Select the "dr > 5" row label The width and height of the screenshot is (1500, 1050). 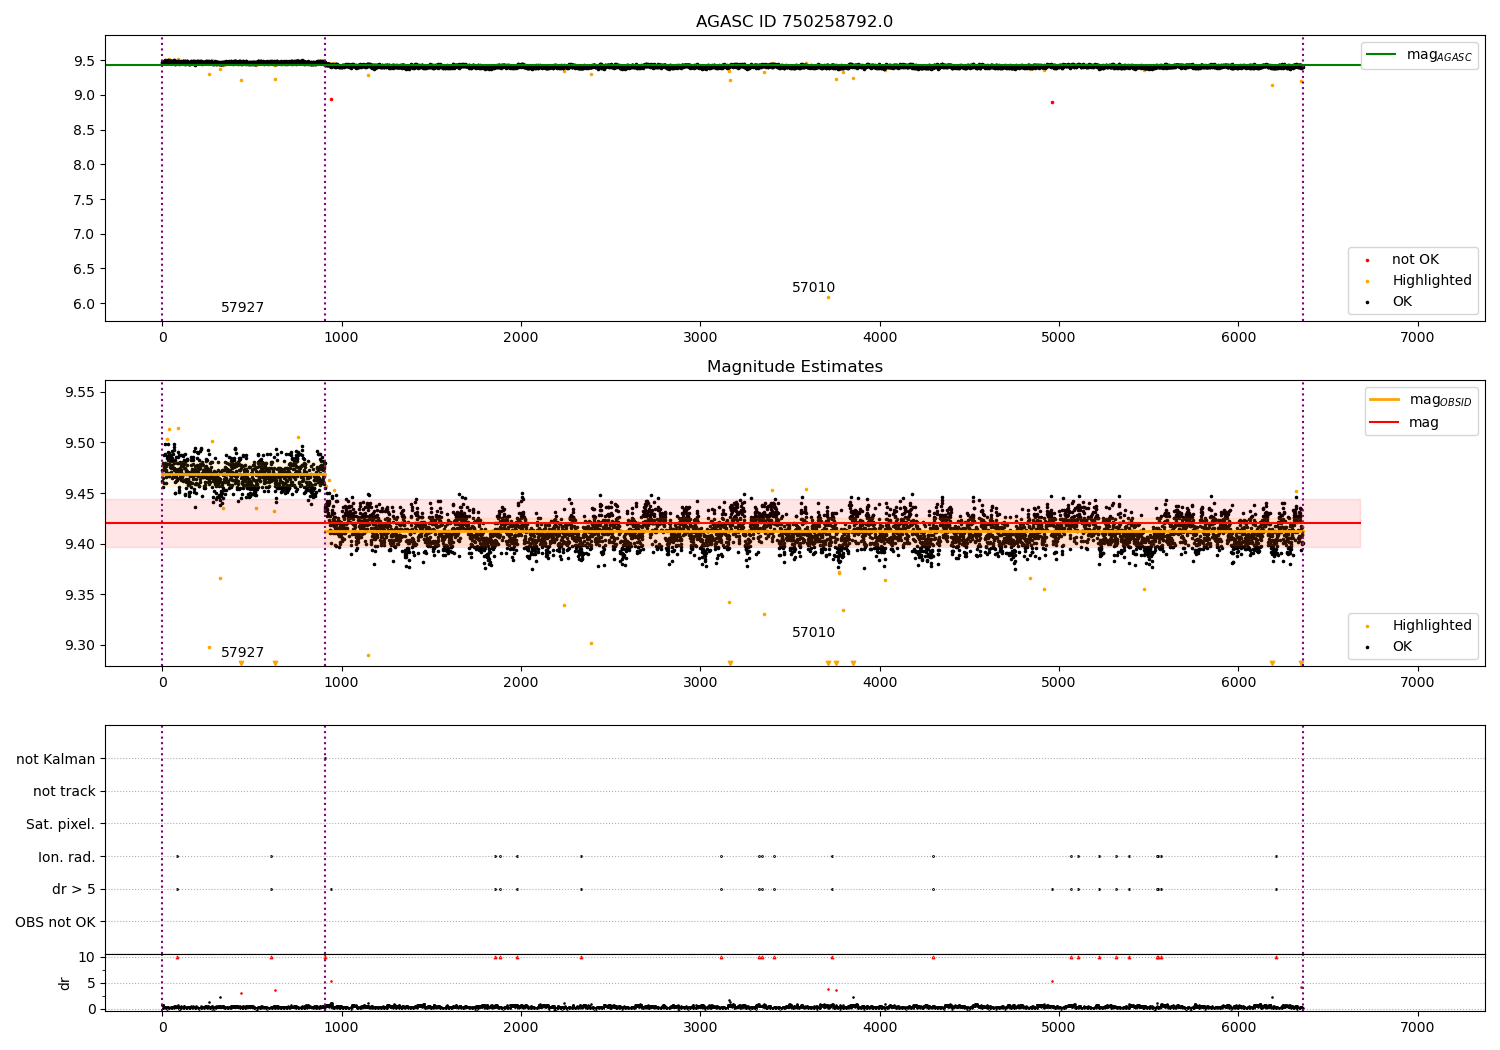[74, 889]
